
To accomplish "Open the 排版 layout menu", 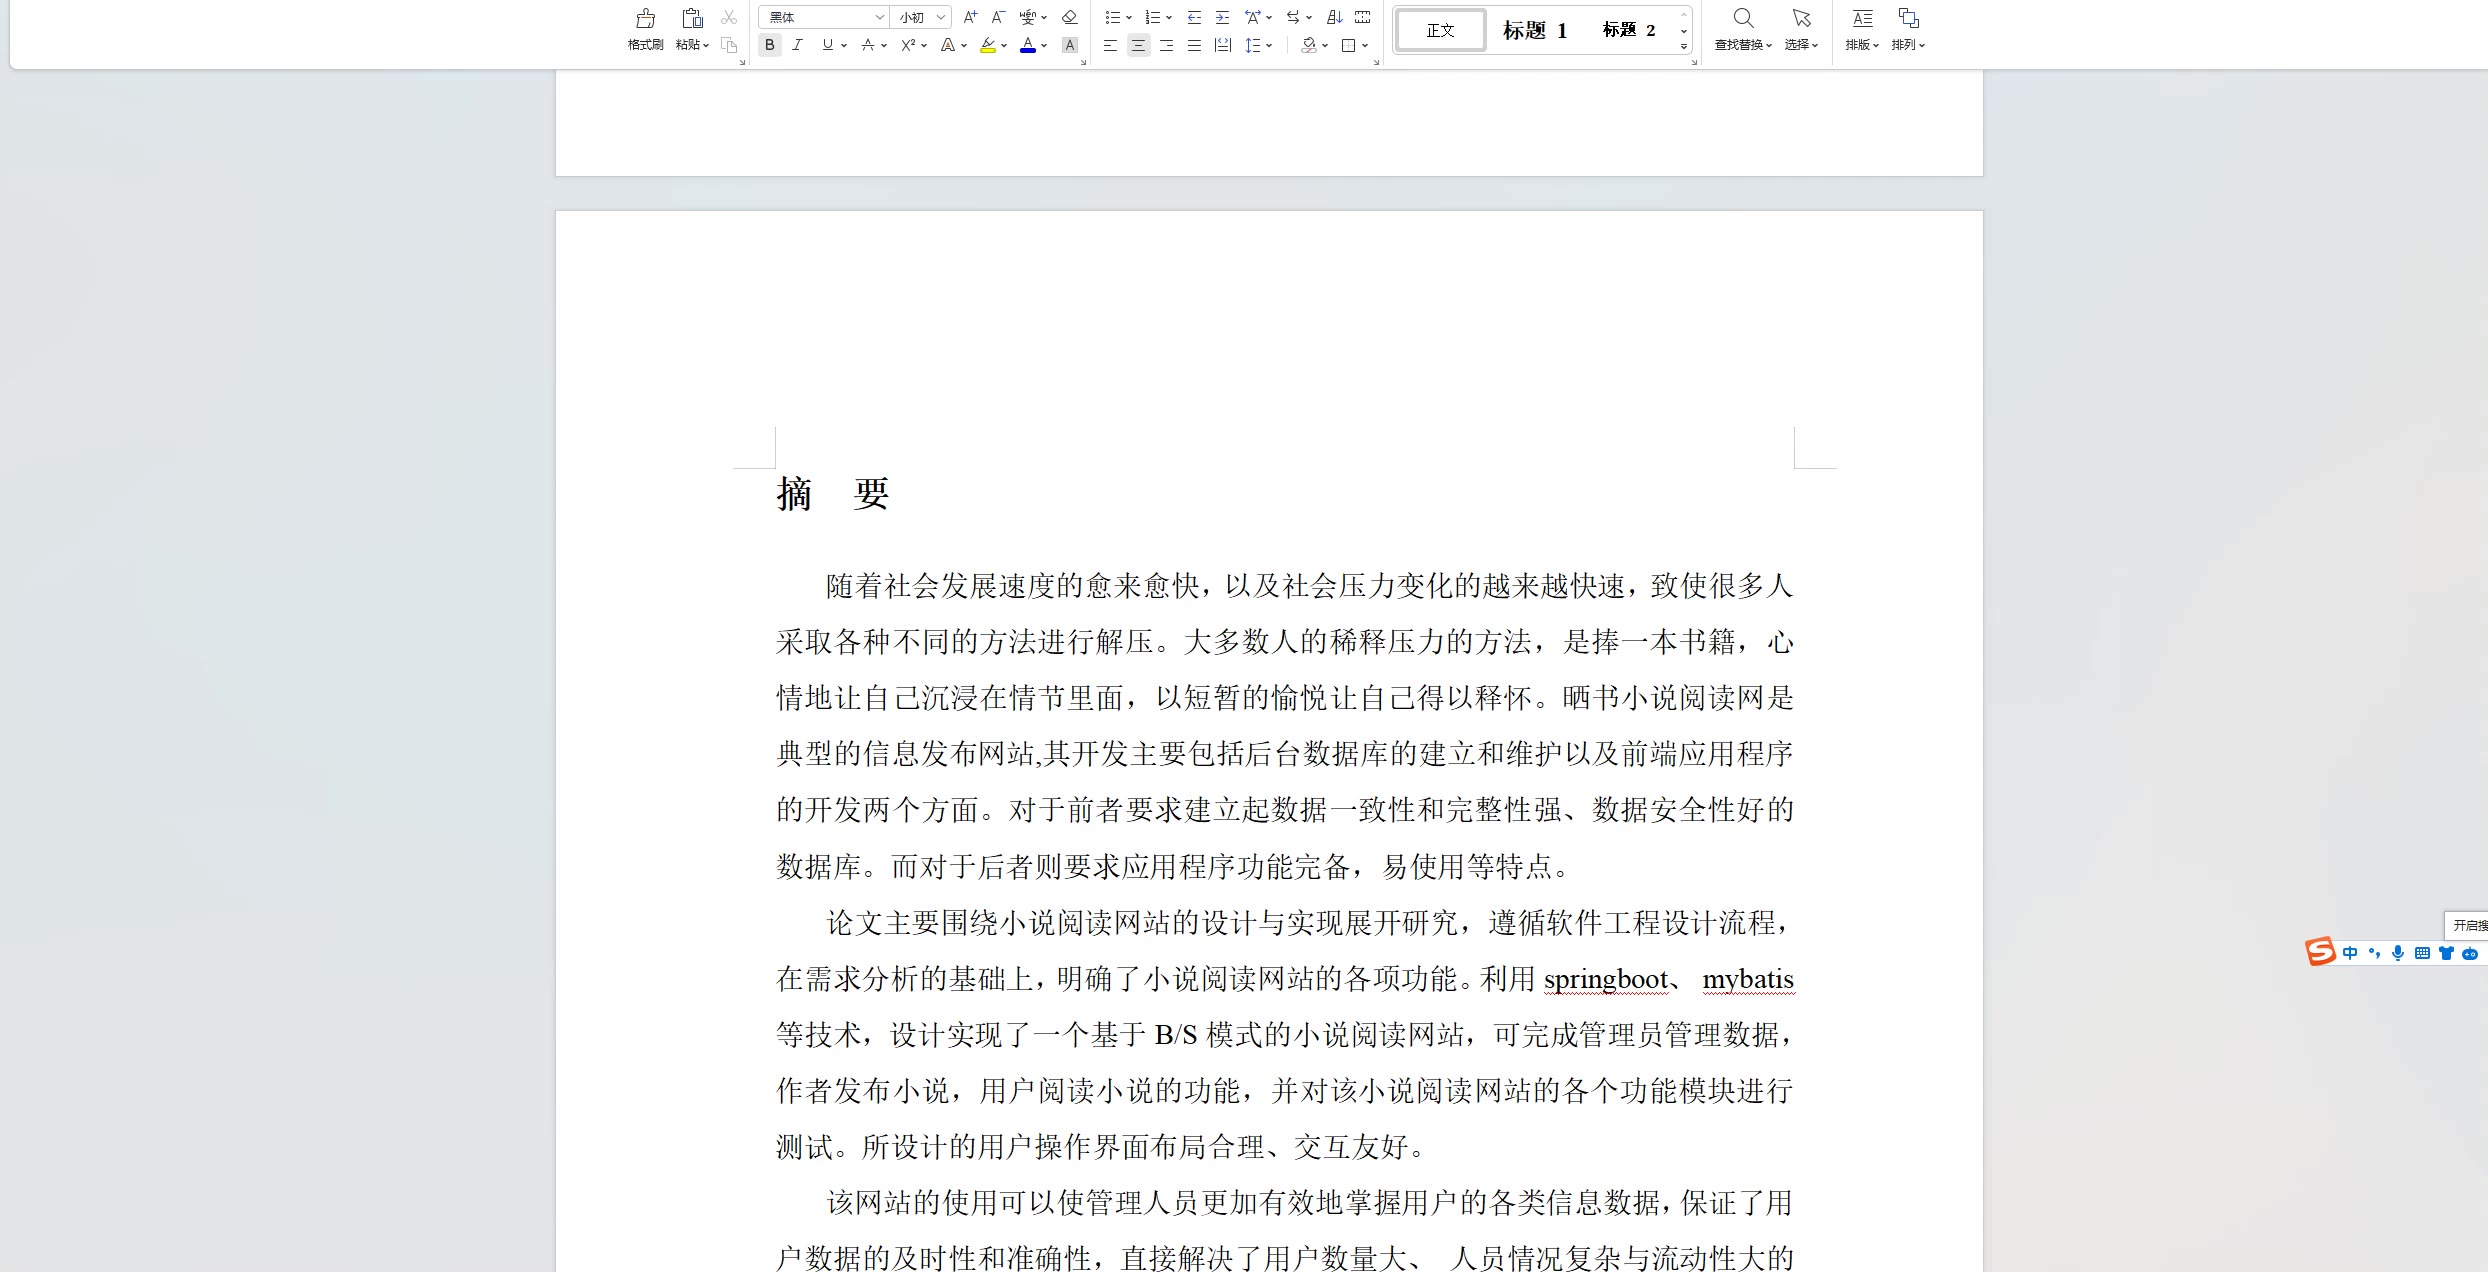I will tap(1862, 30).
